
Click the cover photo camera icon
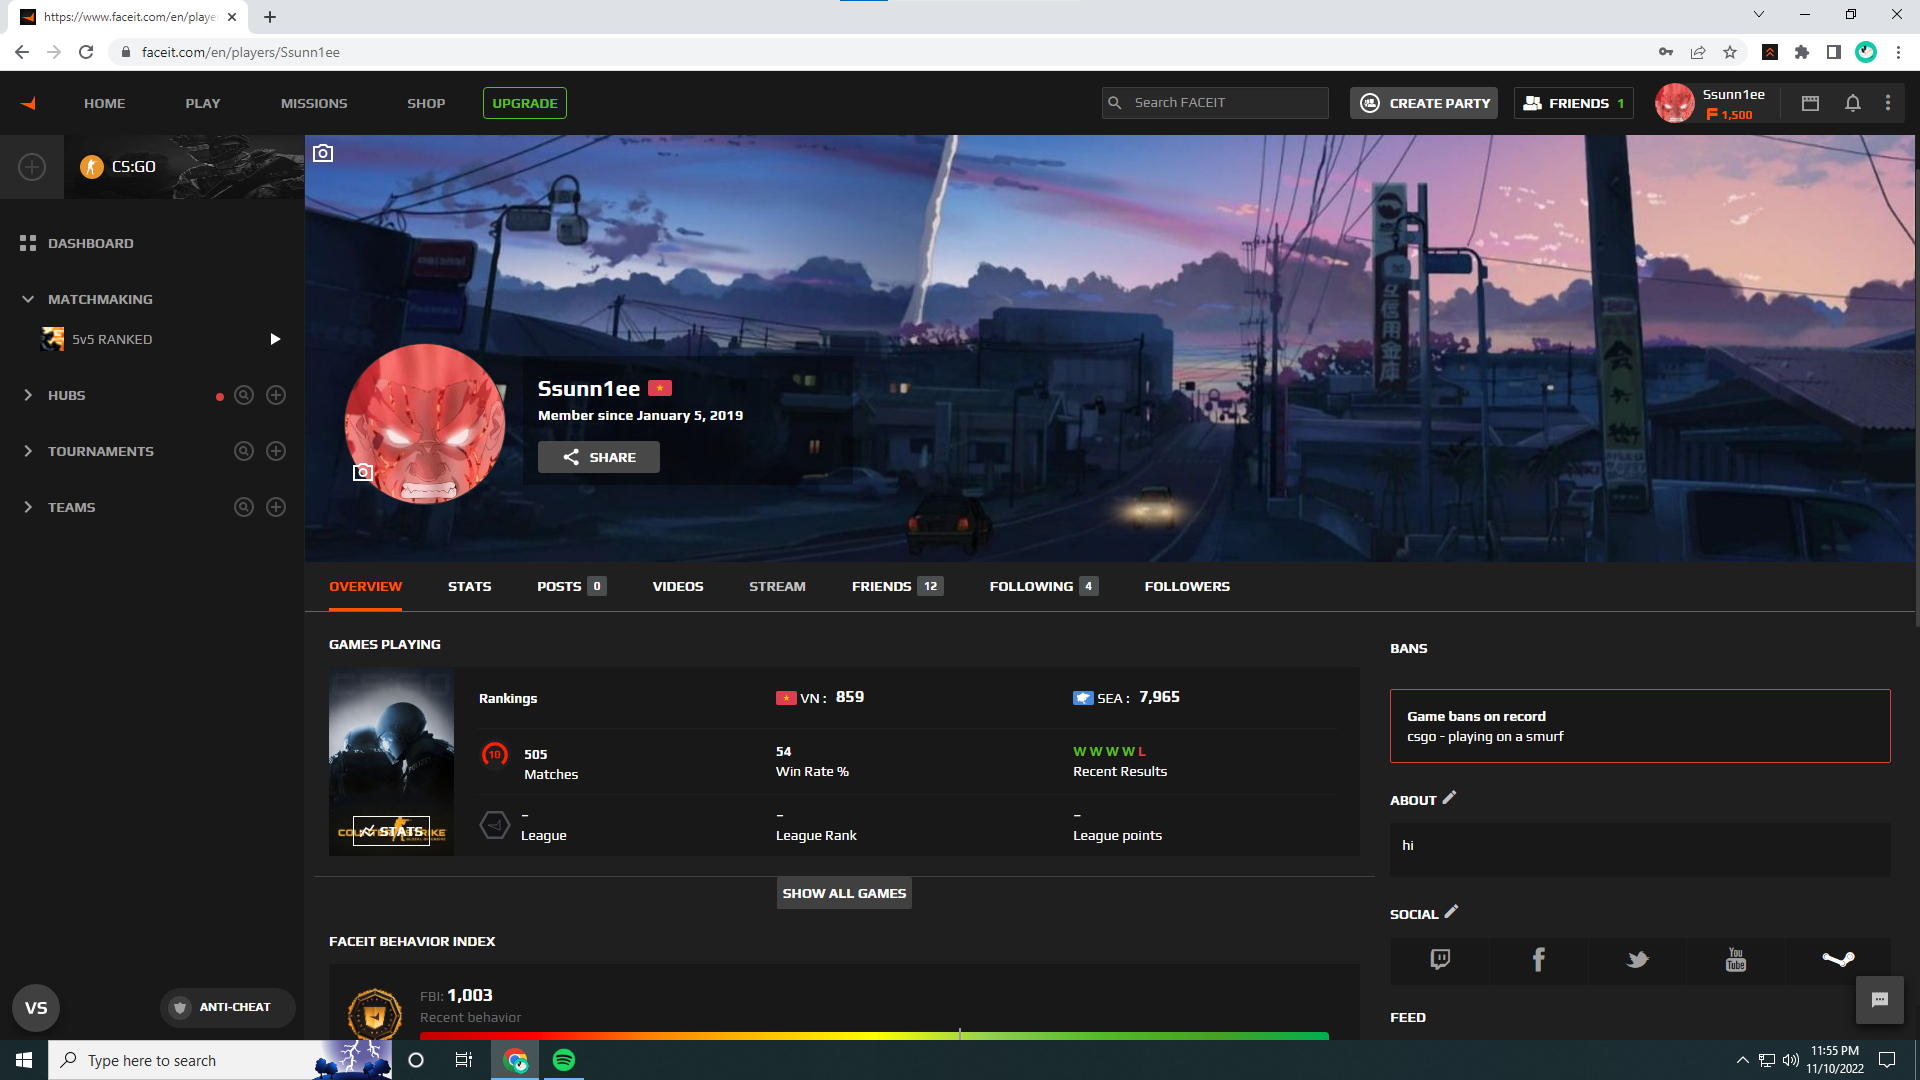(323, 153)
